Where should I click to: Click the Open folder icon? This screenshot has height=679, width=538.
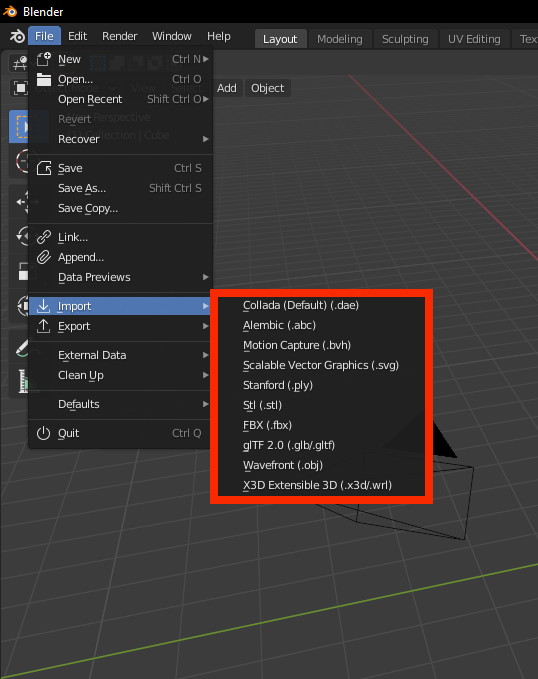pos(43,79)
